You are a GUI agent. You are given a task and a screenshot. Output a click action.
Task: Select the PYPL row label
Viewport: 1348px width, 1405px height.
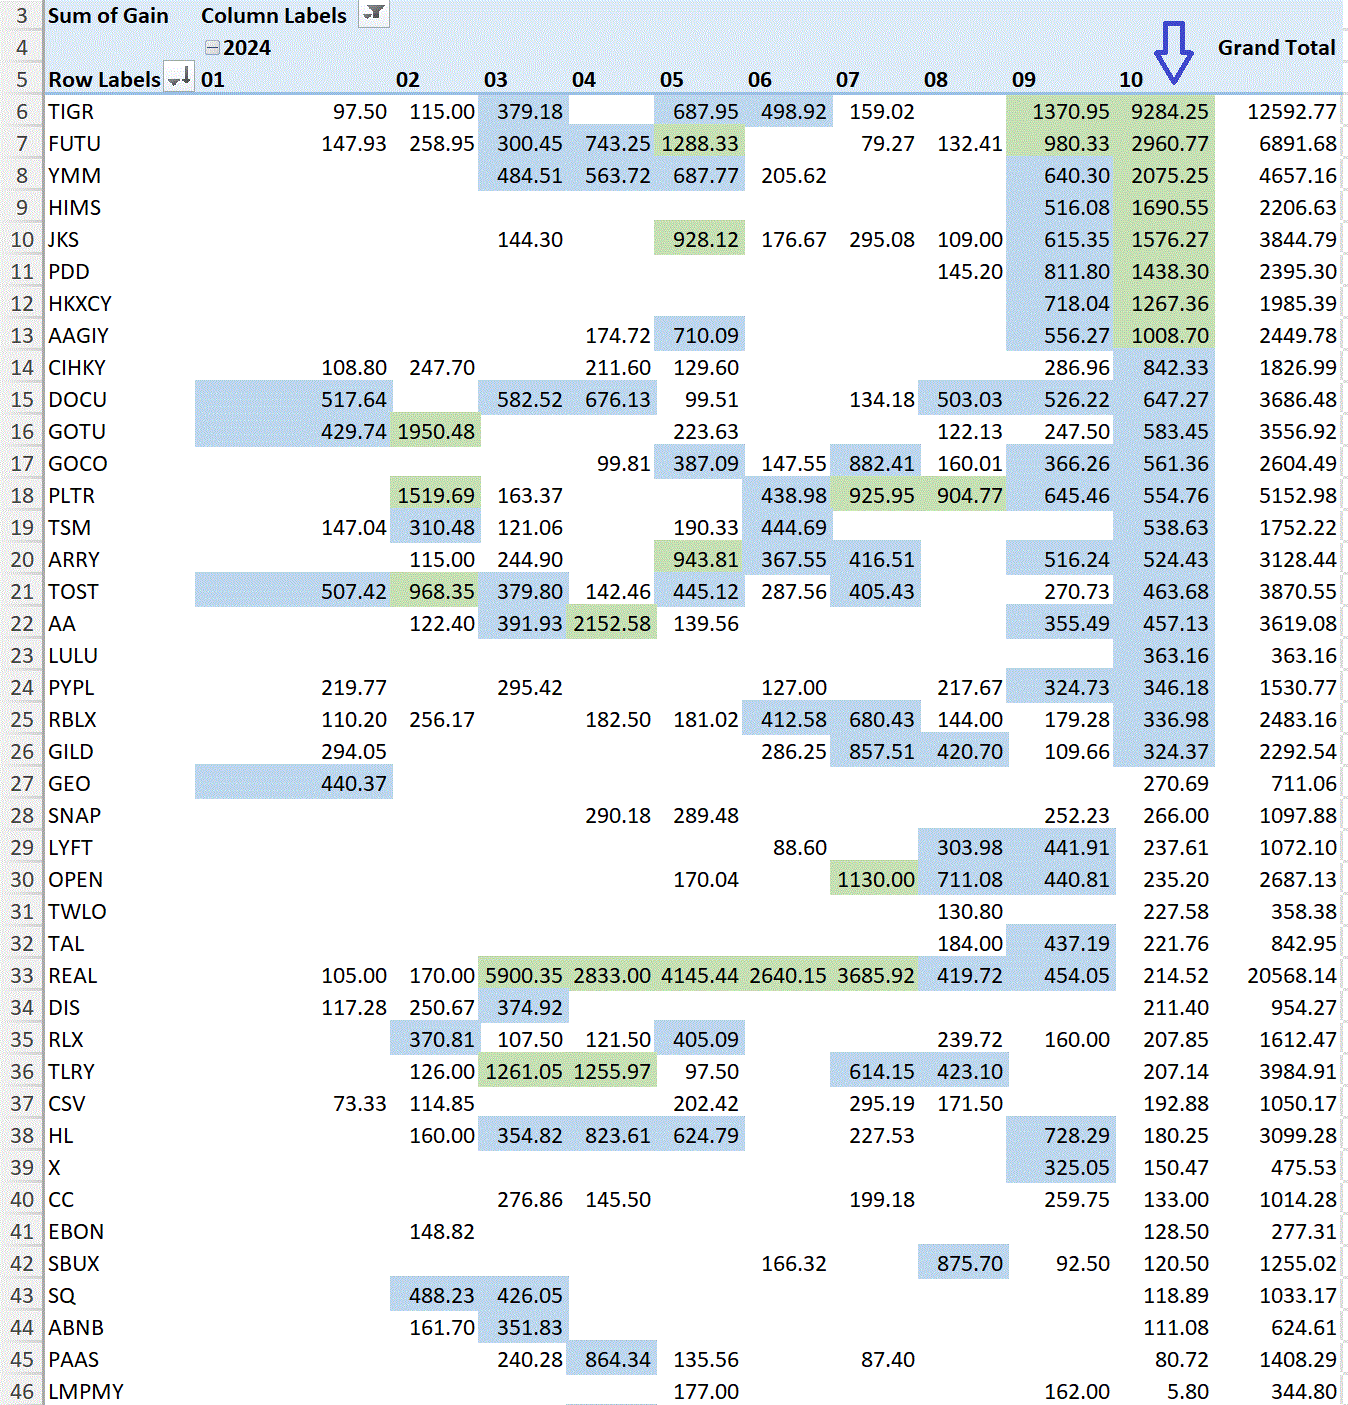(x=71, y=688)
